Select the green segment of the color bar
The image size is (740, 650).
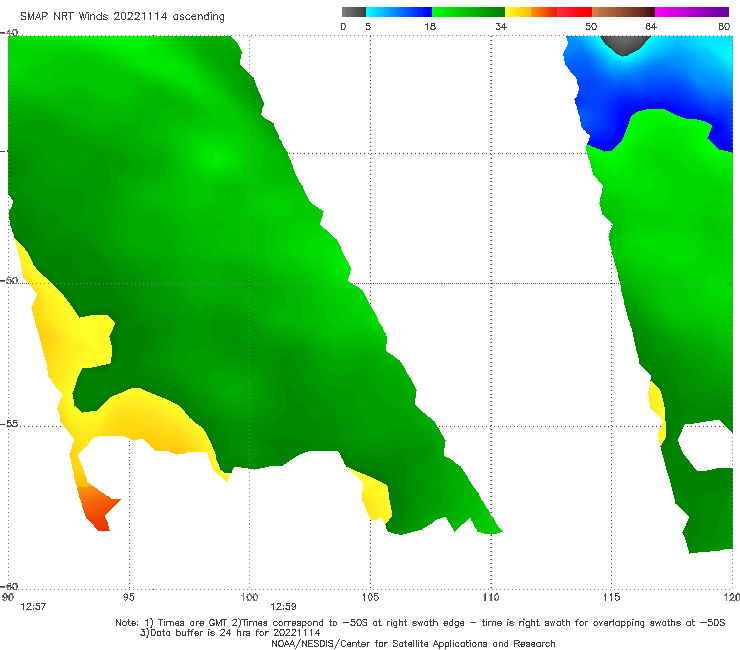pos(468,12)
